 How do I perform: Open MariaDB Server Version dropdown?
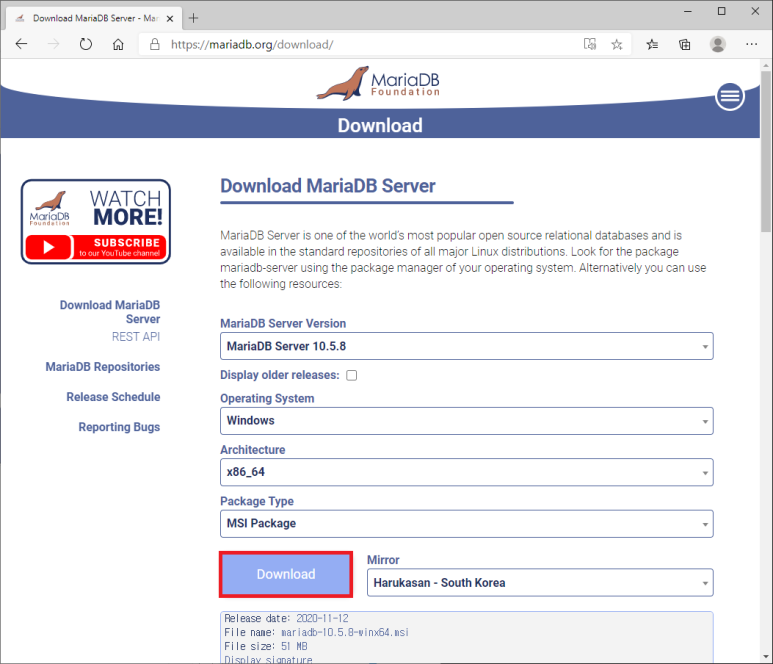coord(466,346)
